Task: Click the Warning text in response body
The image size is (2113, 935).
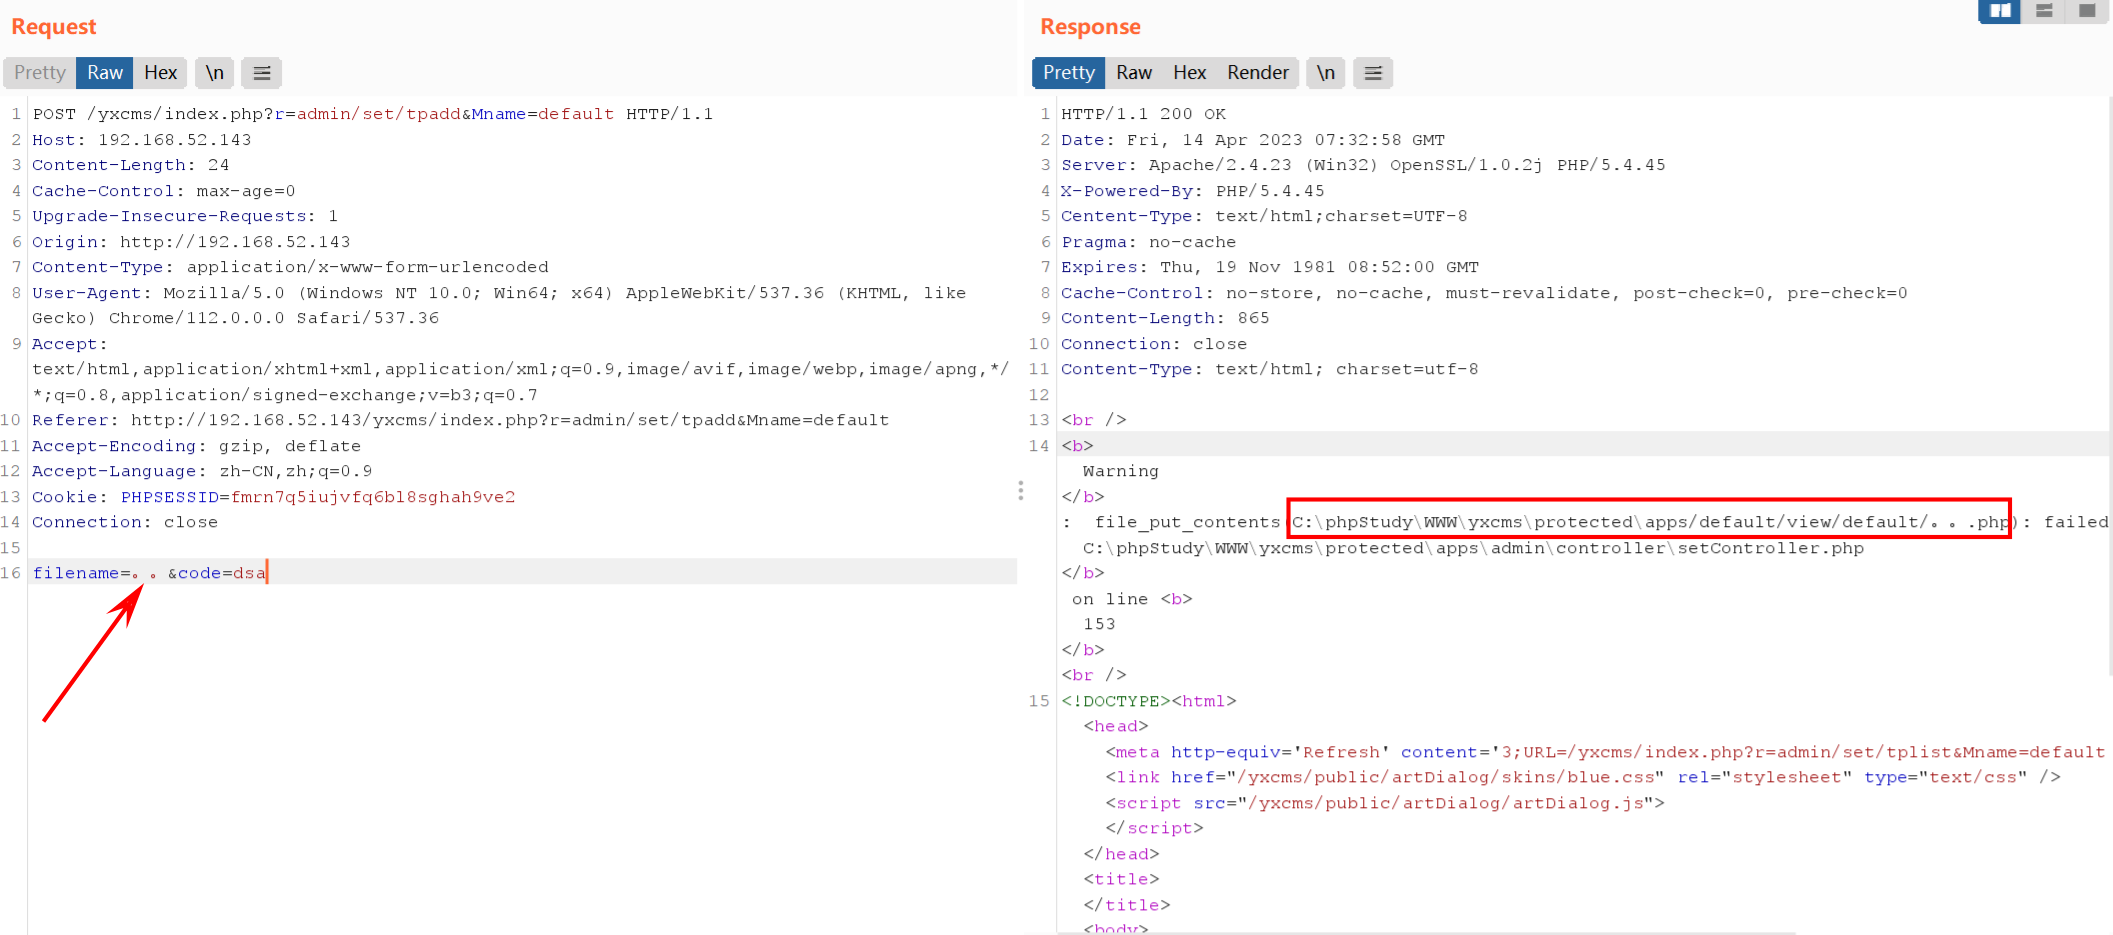Action: 1120,471
